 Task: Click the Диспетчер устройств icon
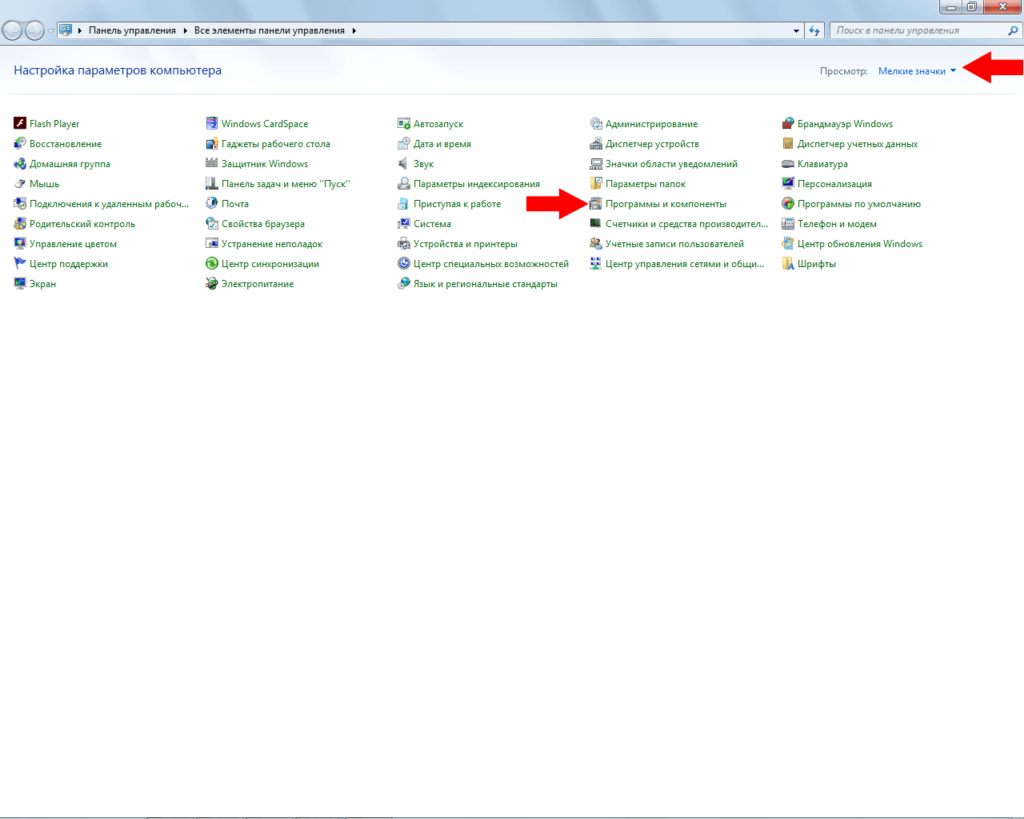[596, 143]
